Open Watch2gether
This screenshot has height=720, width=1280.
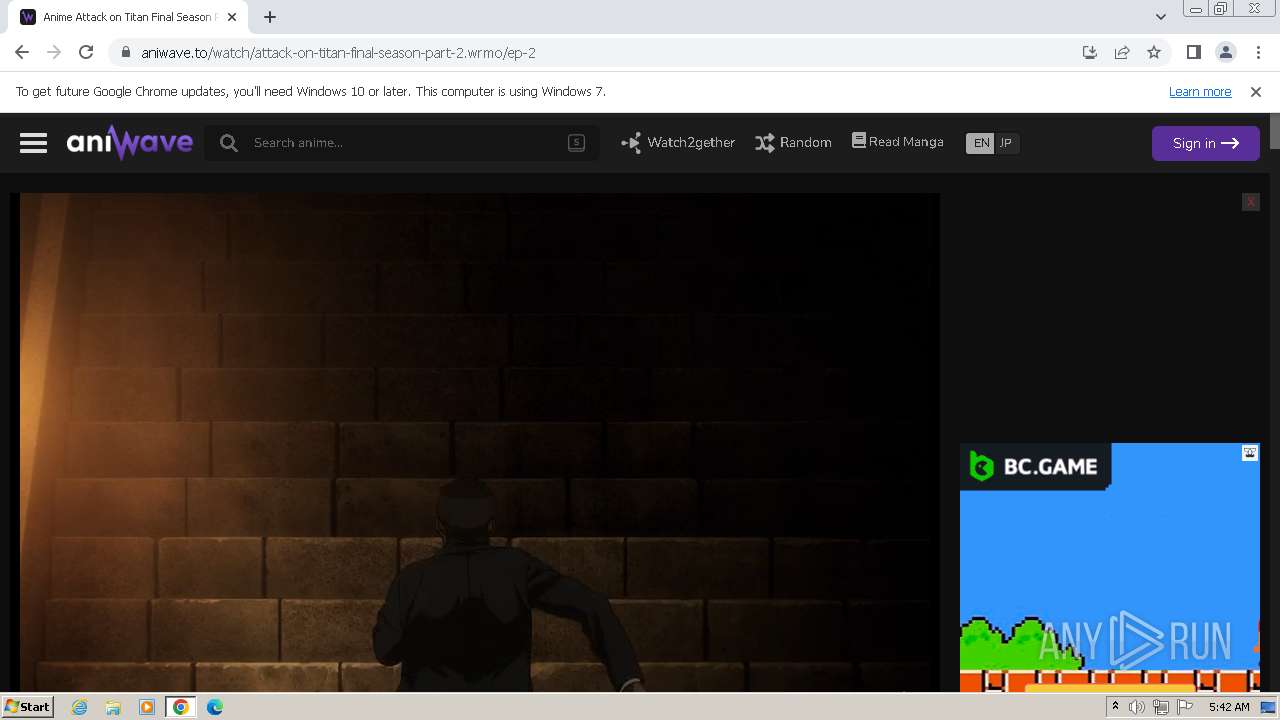click(678, 143)
